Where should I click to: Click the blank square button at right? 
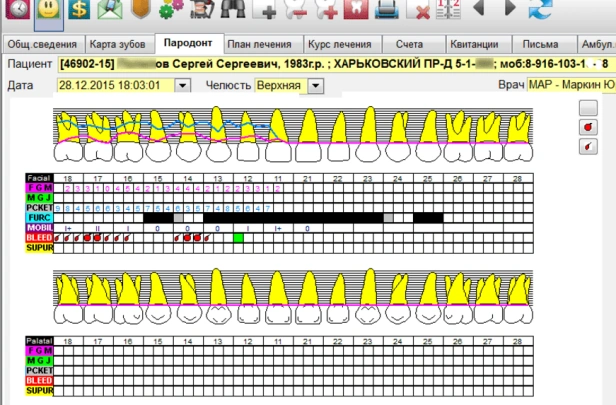coord(588,108)
